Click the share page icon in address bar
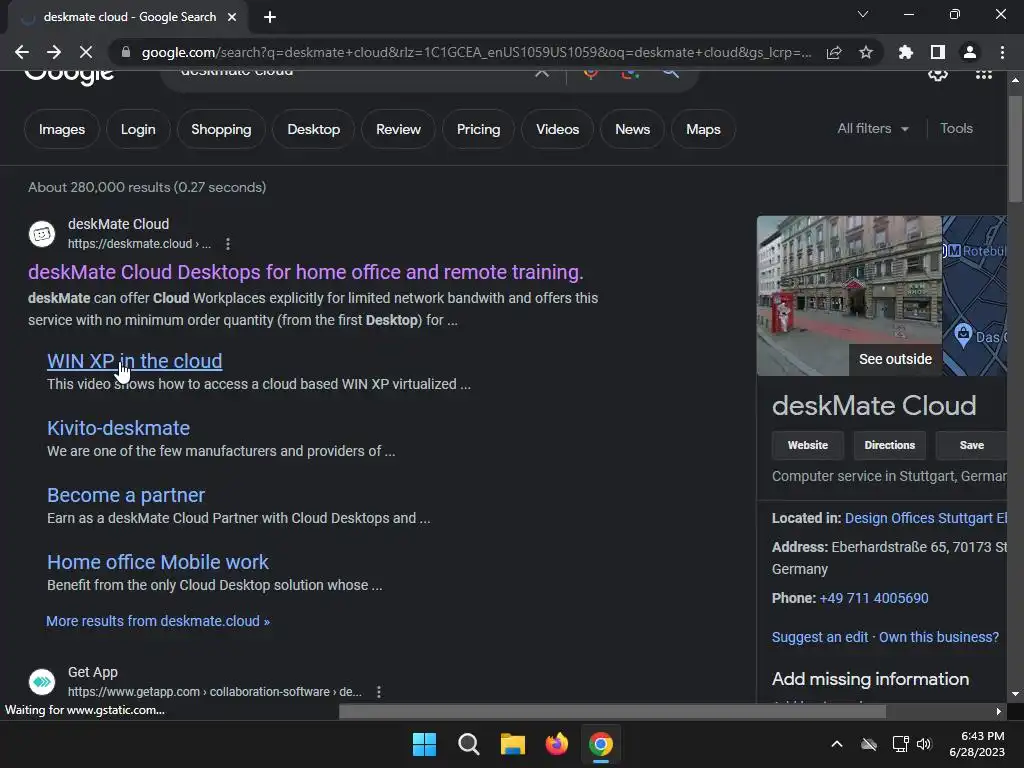The image size is (1024, 768). [834, 52]
